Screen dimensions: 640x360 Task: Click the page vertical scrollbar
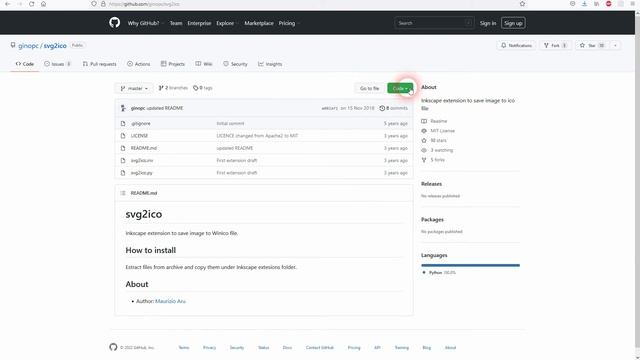(x=637, y=184)
